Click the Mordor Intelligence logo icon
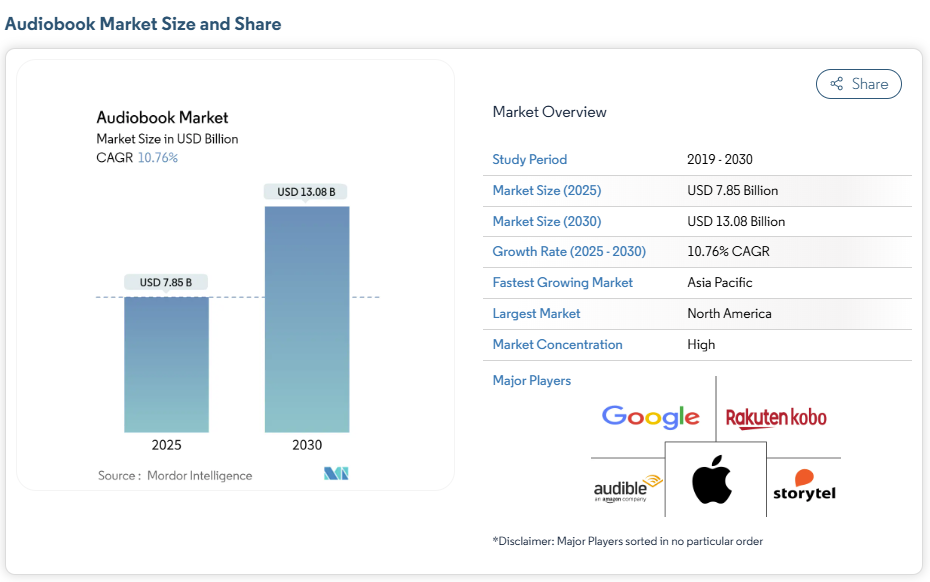The height and width of the screenshot is (582, 930). click(336, 474)
